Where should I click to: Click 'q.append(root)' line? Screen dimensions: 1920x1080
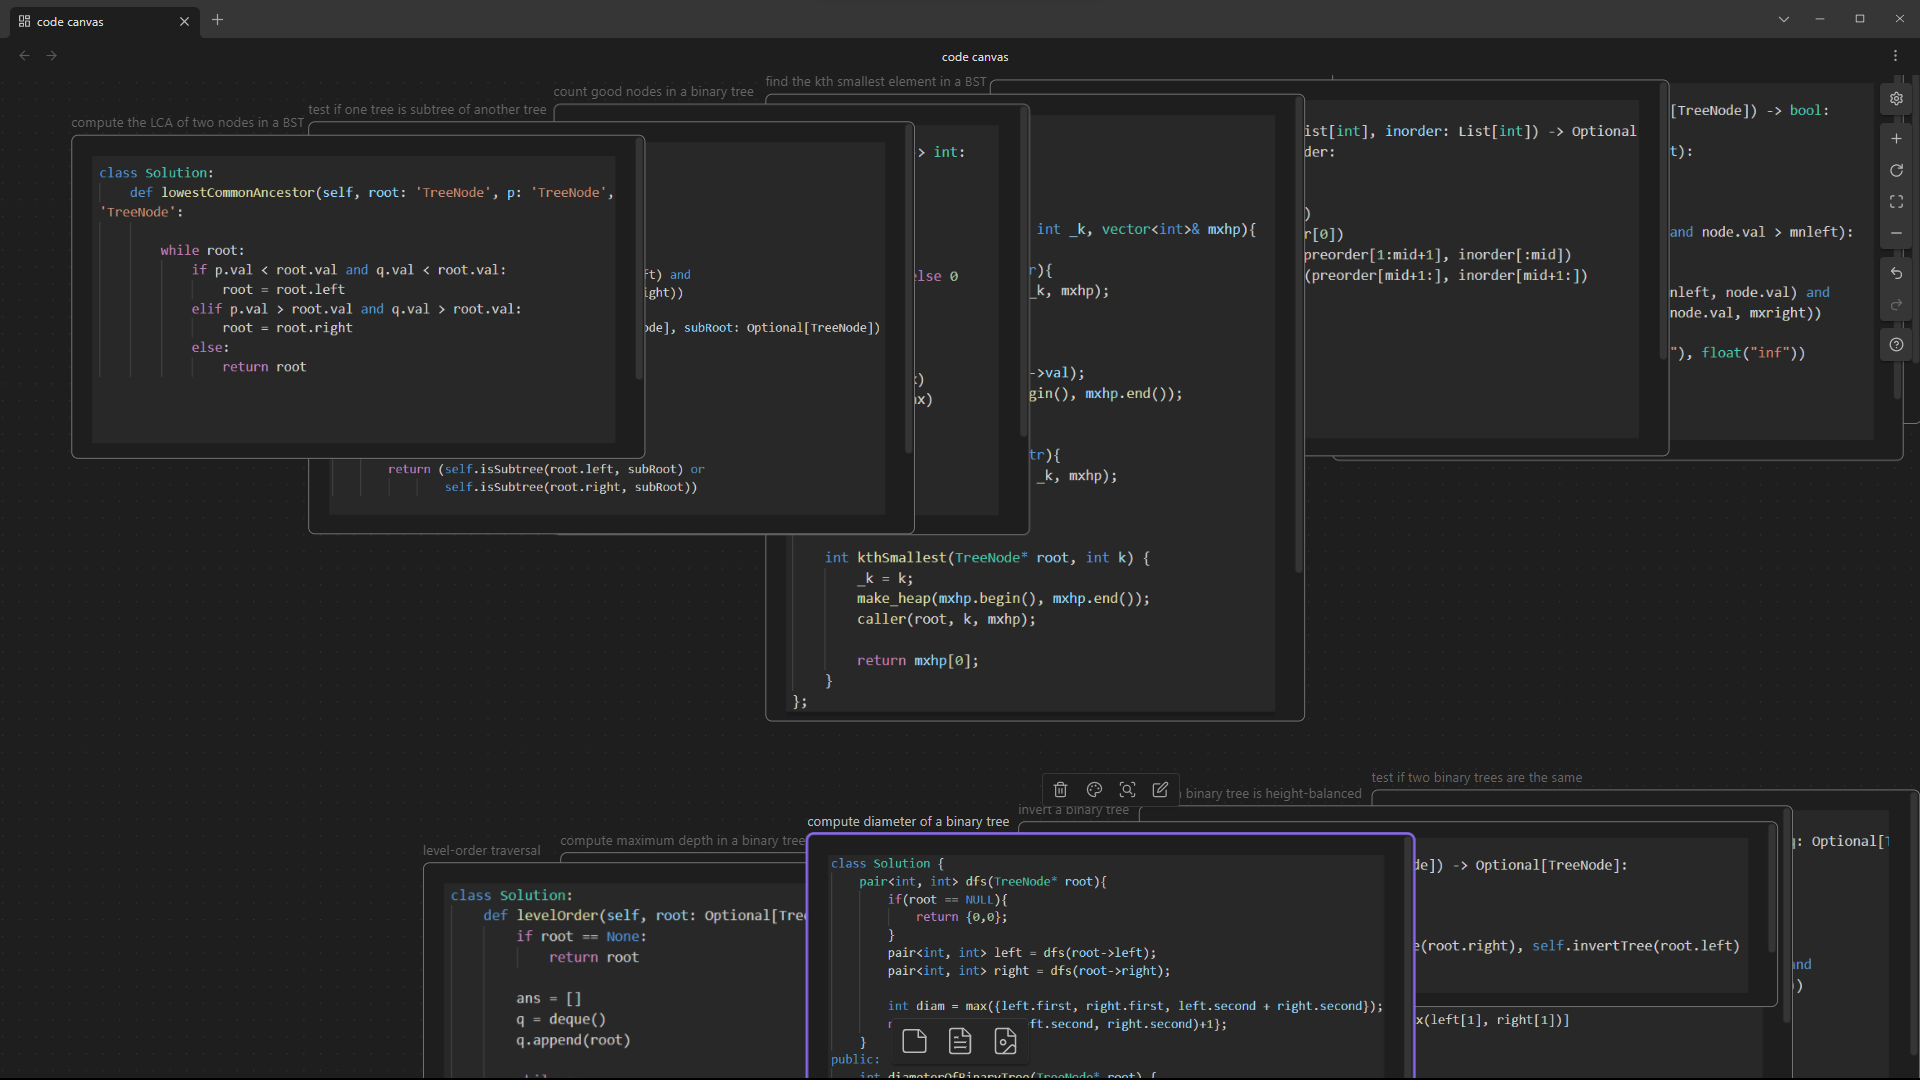pos(573,1041)
